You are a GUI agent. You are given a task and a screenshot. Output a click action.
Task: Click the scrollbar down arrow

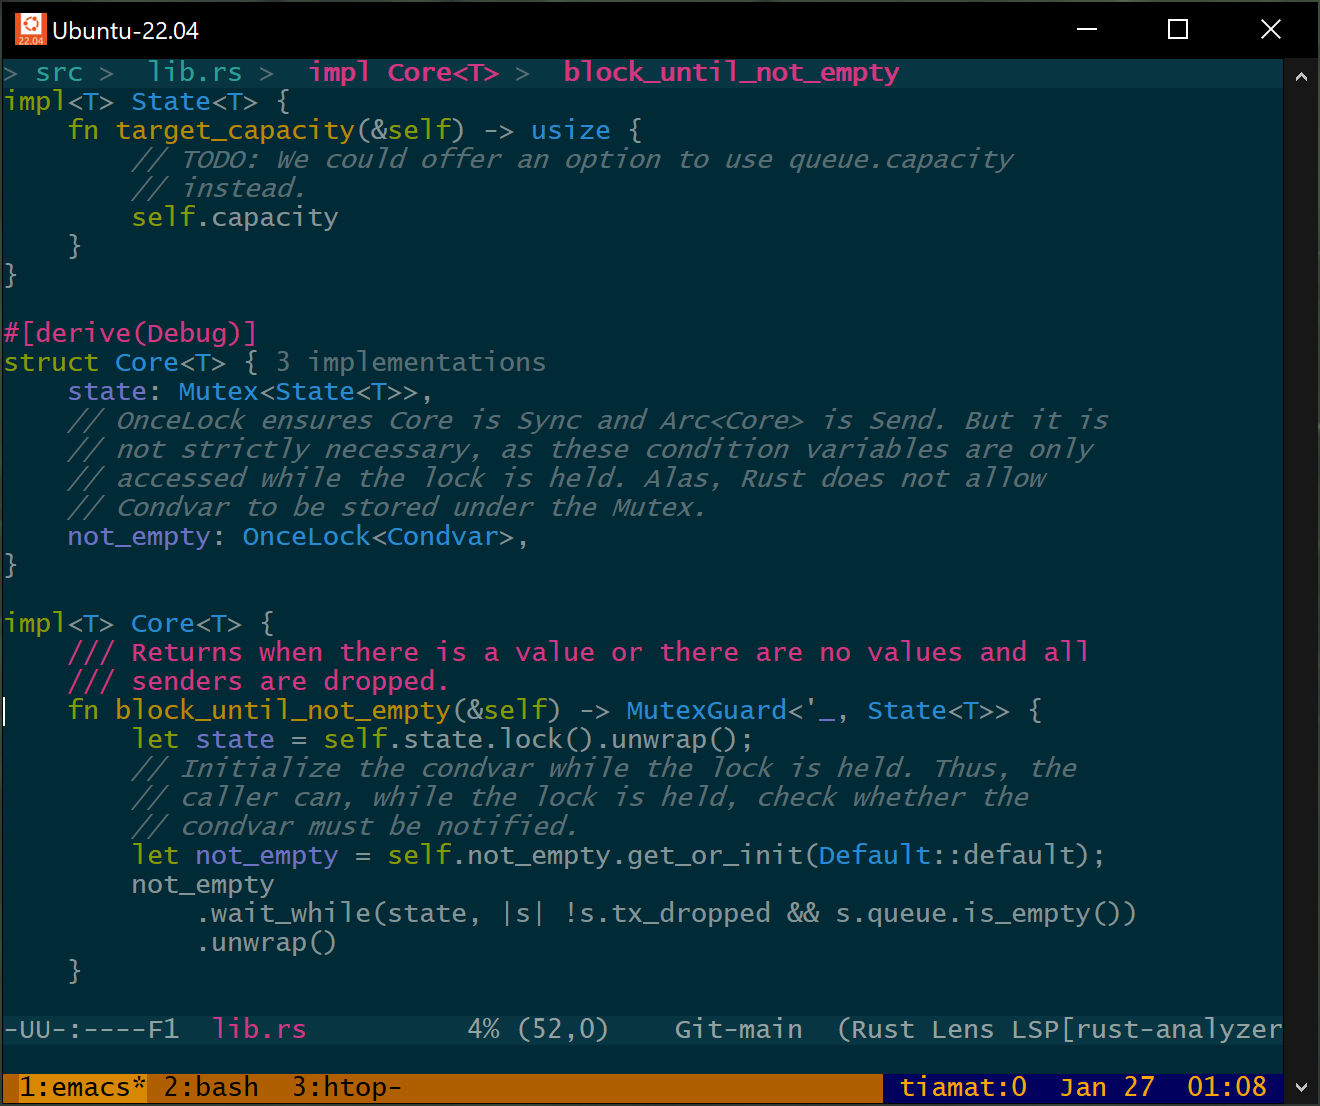point(1301,1087)
